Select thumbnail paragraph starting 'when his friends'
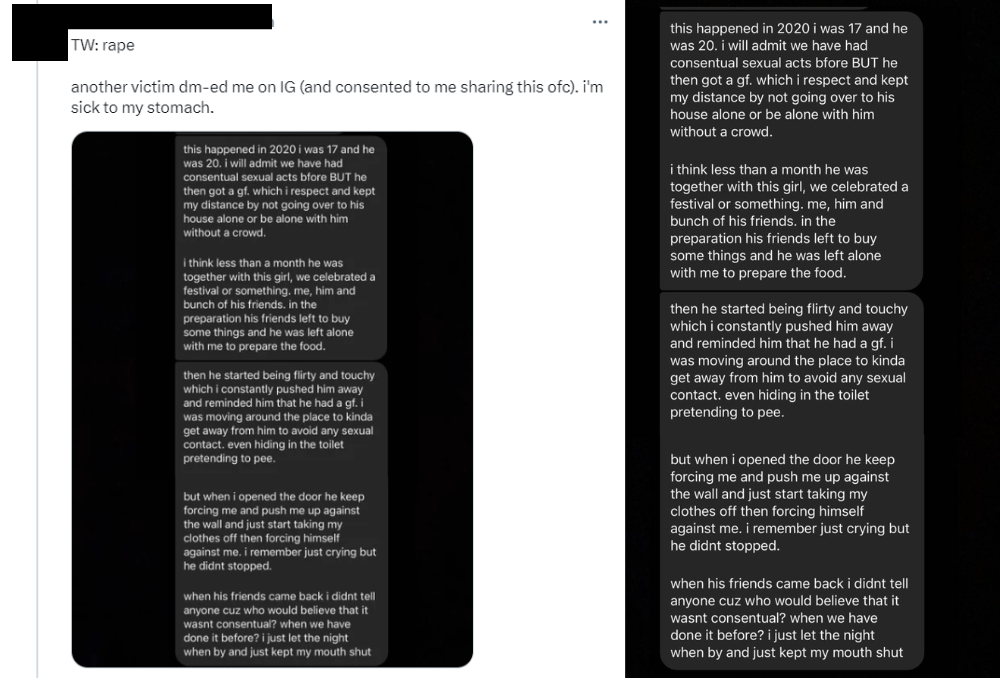Image resolution: width=1000 pixels, height=680 pixels. pyautogui.click(x=279, y=624)
